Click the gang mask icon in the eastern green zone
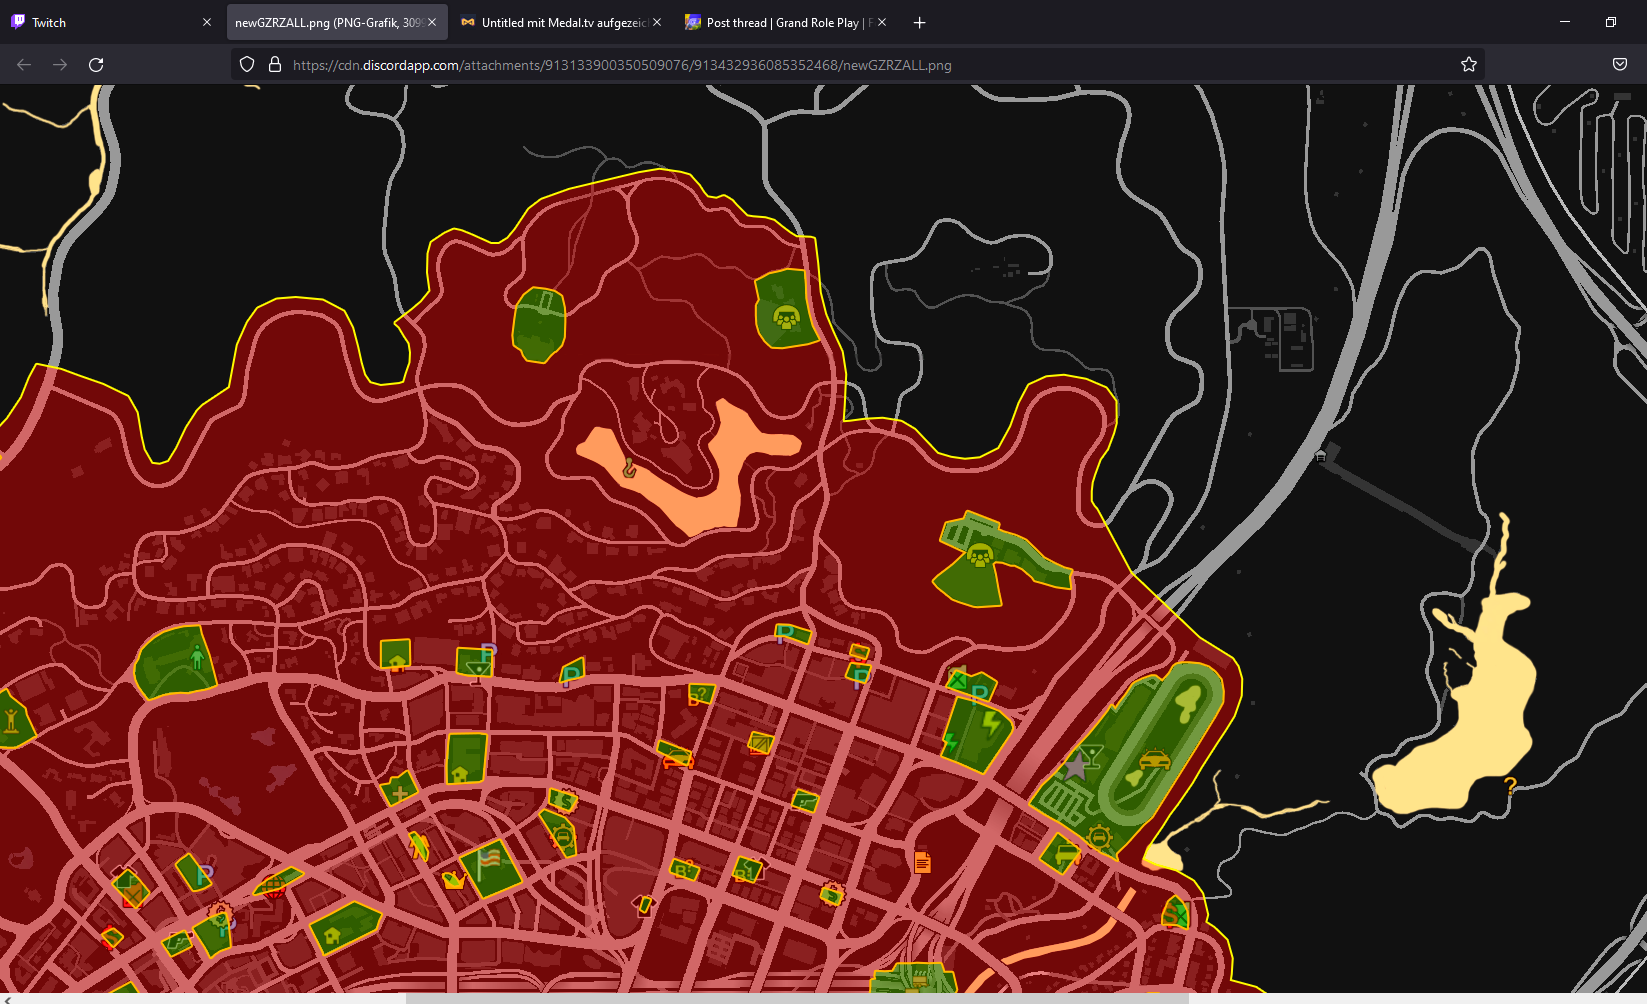 point(980,555)
